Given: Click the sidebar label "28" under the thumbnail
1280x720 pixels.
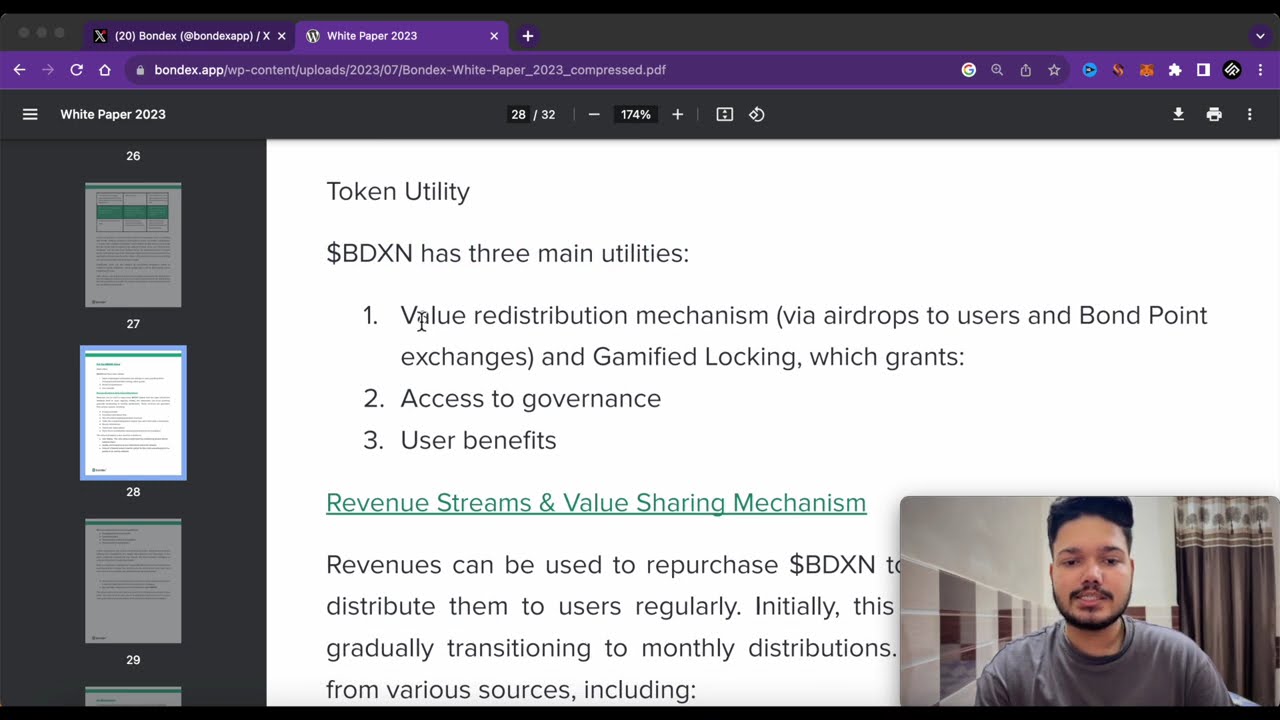Looking at the screenshot, I should [133, 492].
